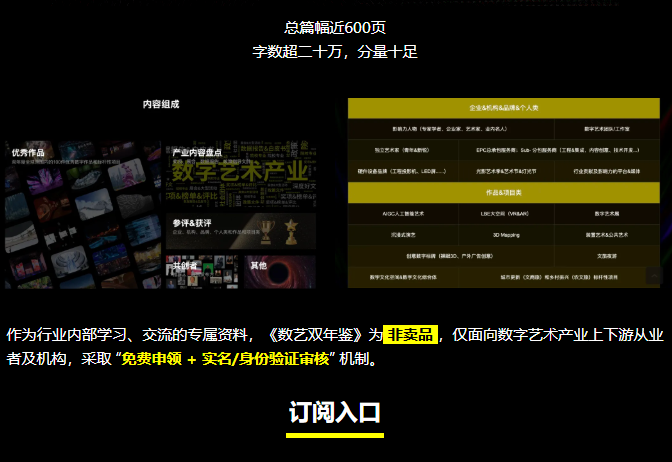This screenshot has height=462, width=672.
Task: Click the highlighted 非卖品 label
Action: coord(410,335)
